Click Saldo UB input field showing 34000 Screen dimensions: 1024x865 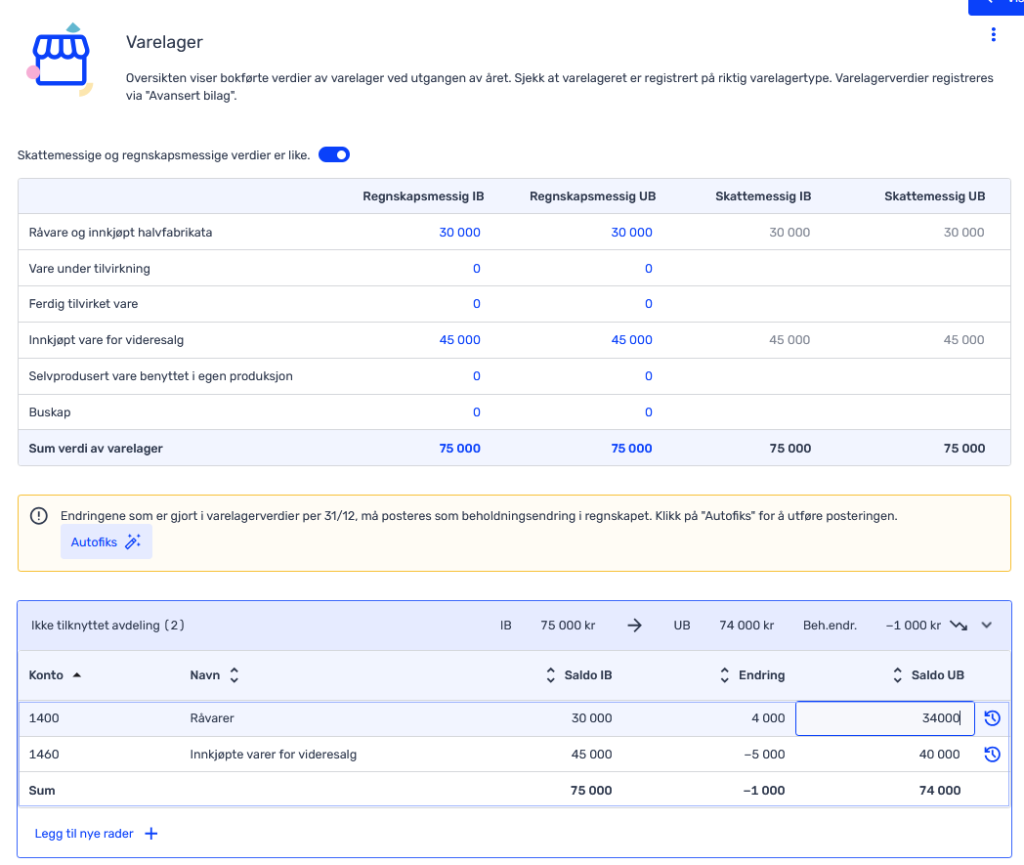[884, 718]
